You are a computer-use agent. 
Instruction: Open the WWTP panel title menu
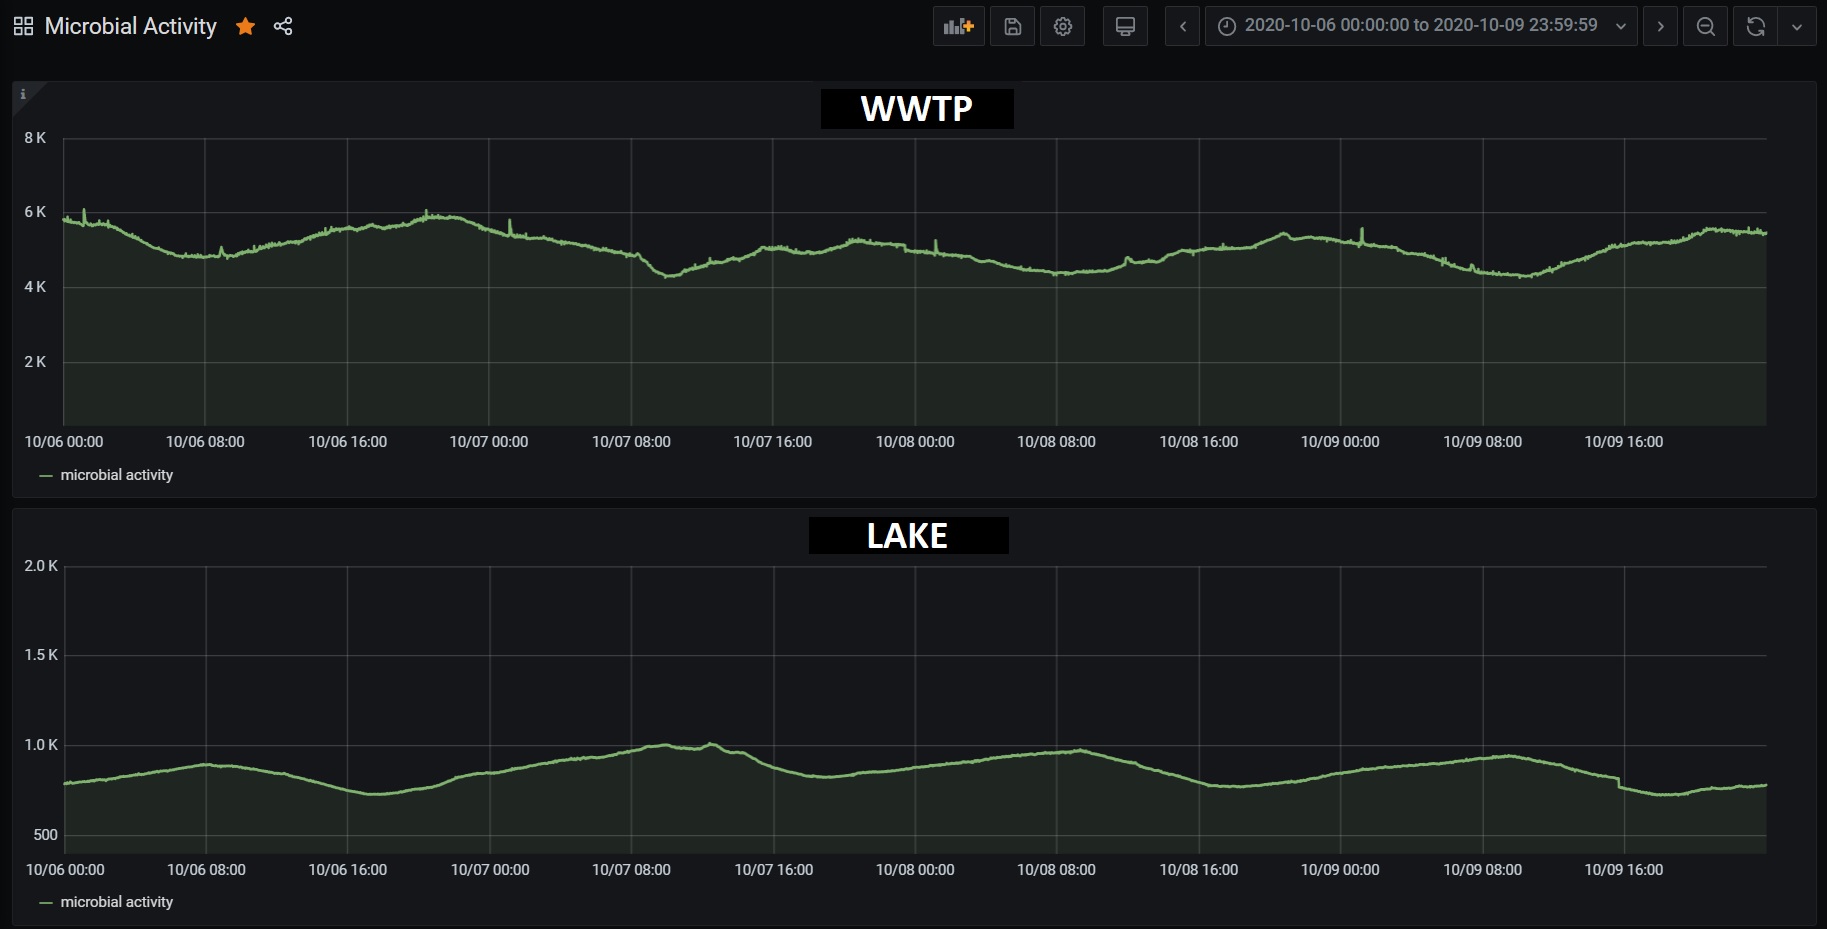pos(916,108)
